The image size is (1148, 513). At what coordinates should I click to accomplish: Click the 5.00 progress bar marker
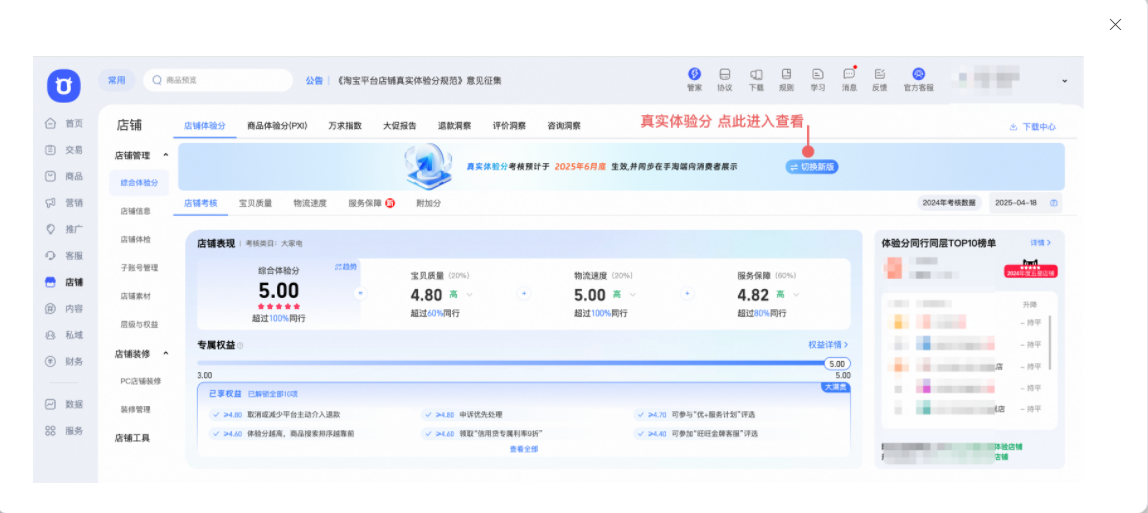point(838,364)
